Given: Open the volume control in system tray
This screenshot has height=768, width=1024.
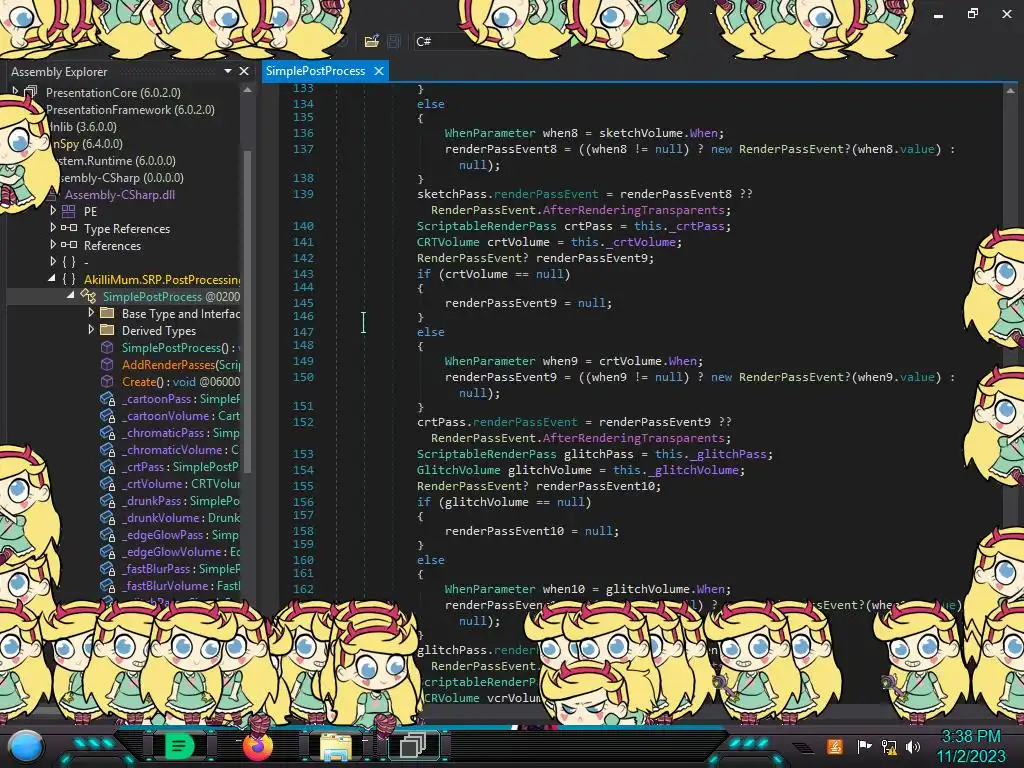Looking at the screenshot, I should pos(913,746).
